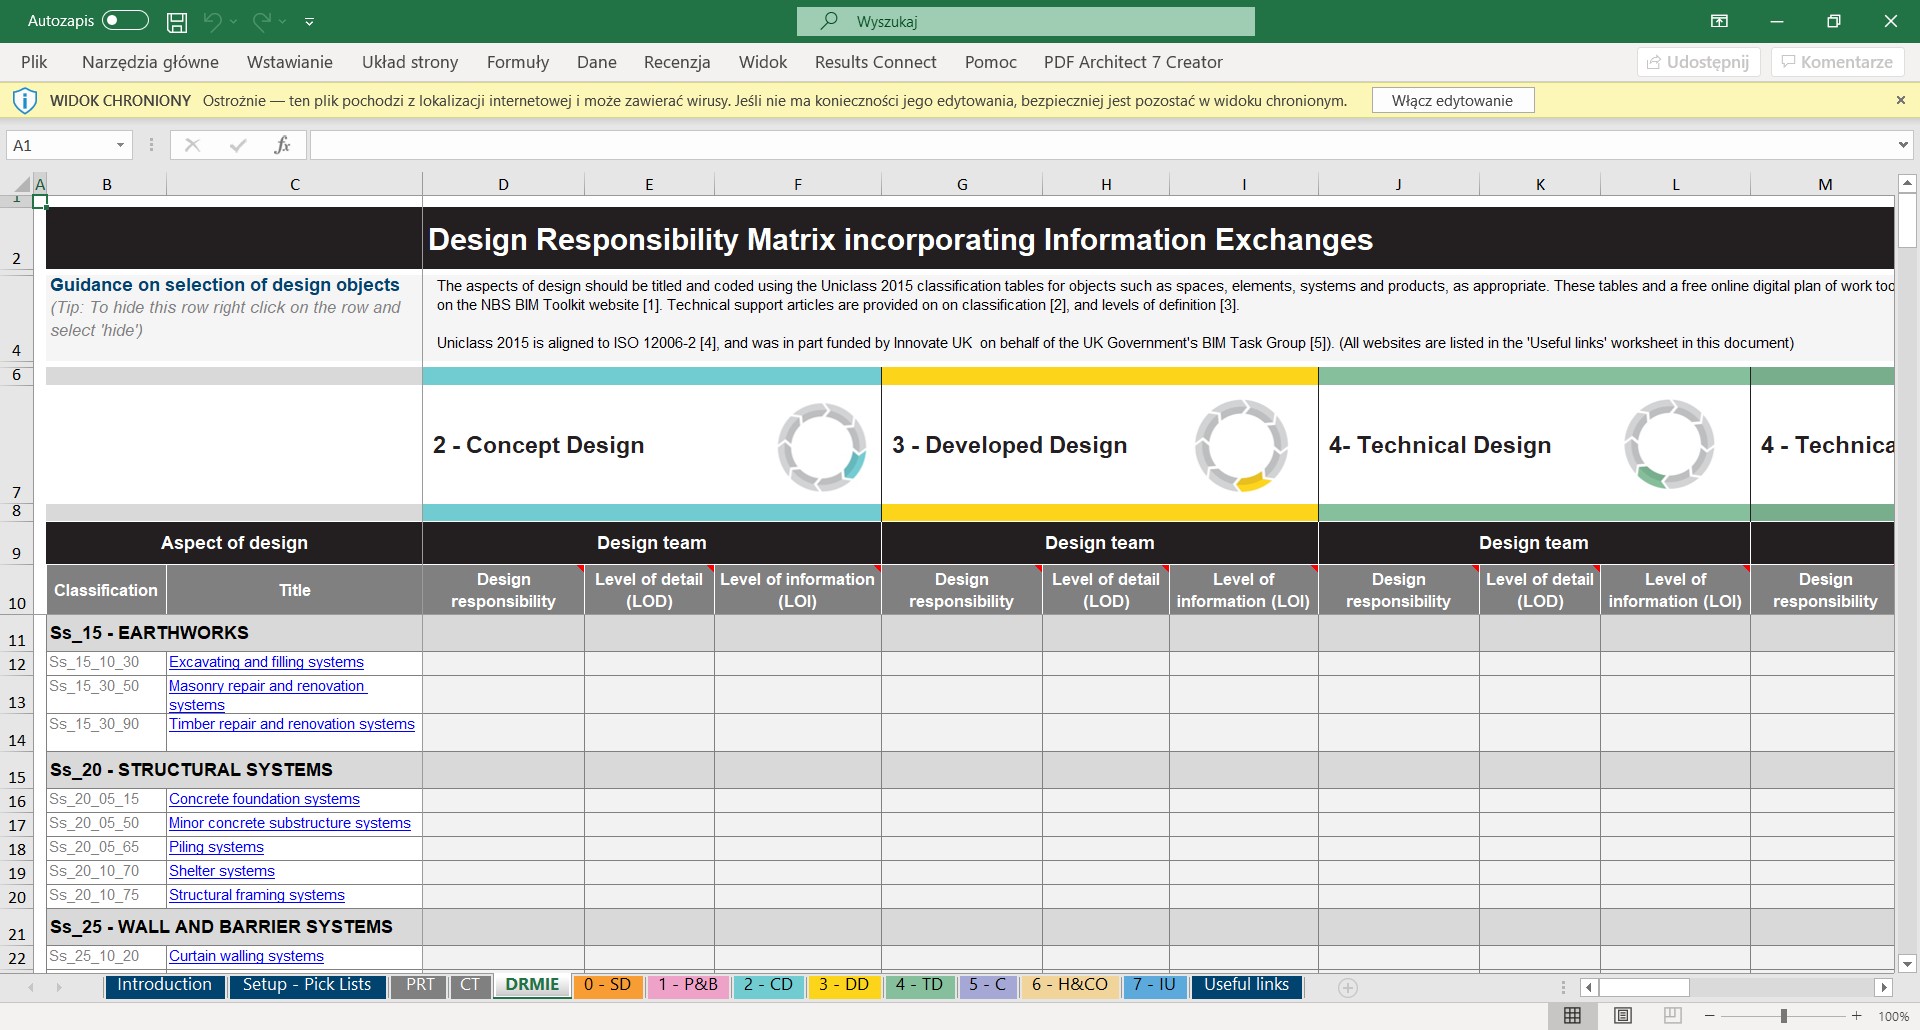Switch to the Useful links sheet
This screenshot has width=1920, height=1030.
(1246, 985)
